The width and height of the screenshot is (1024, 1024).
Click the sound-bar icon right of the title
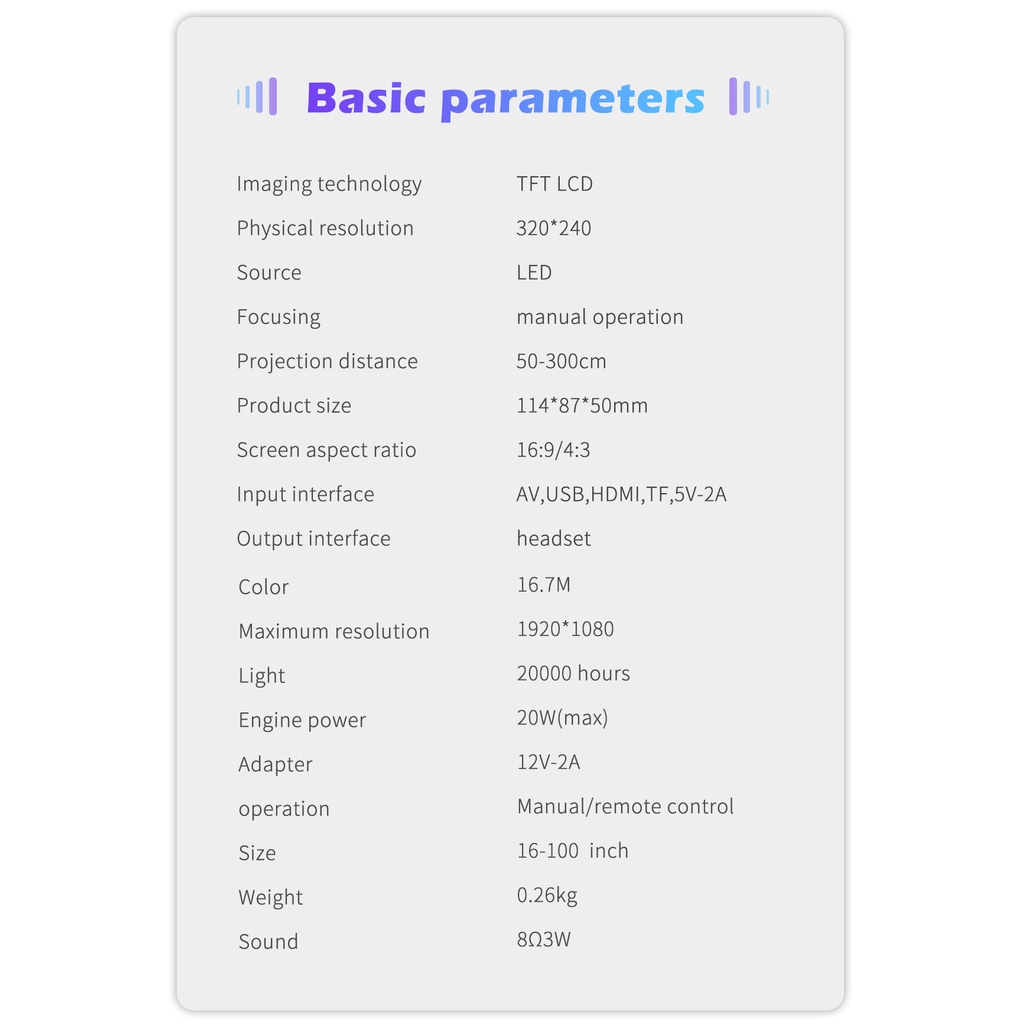(x=748, y=97)
